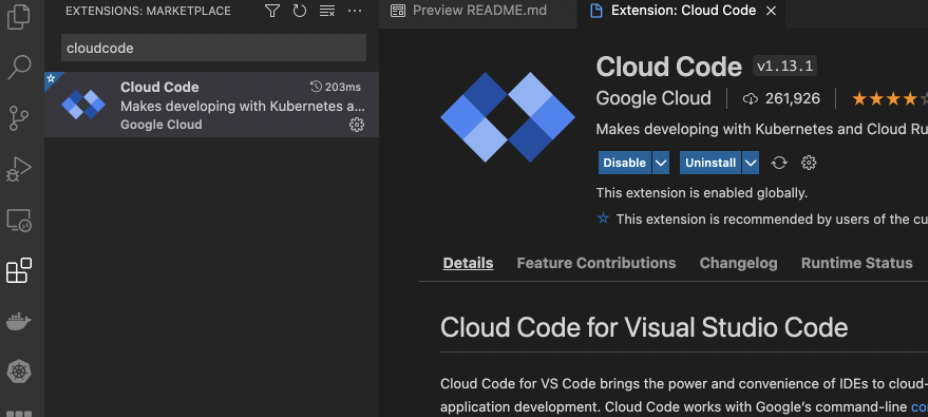Image resolution: width=928 pixels, height=417 pixels.
Task: Click the recommended-by-users star note
Action: pyautogui.click(x=762, y=219)
